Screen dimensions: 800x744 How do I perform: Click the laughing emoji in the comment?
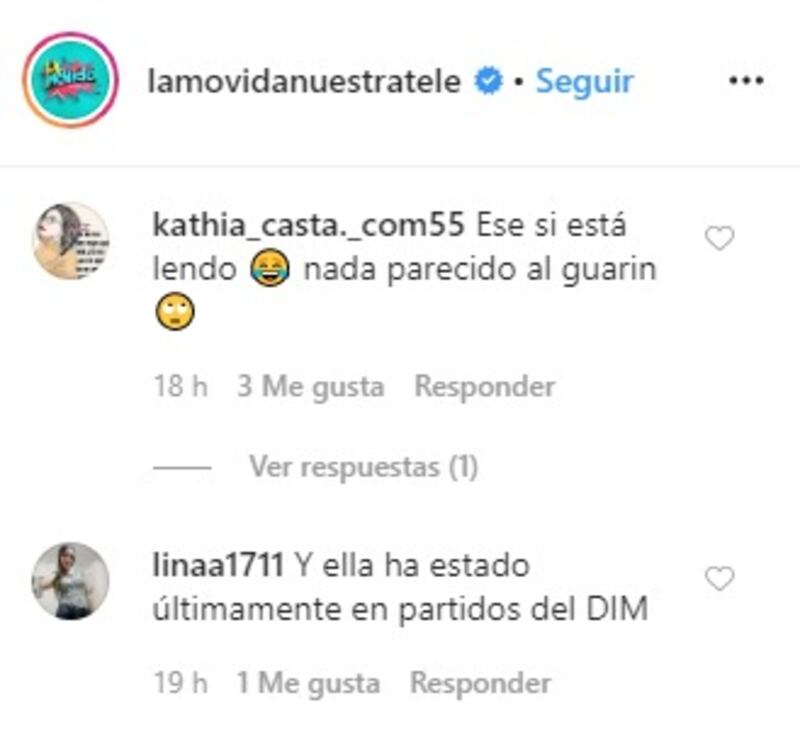click(270, 268)
